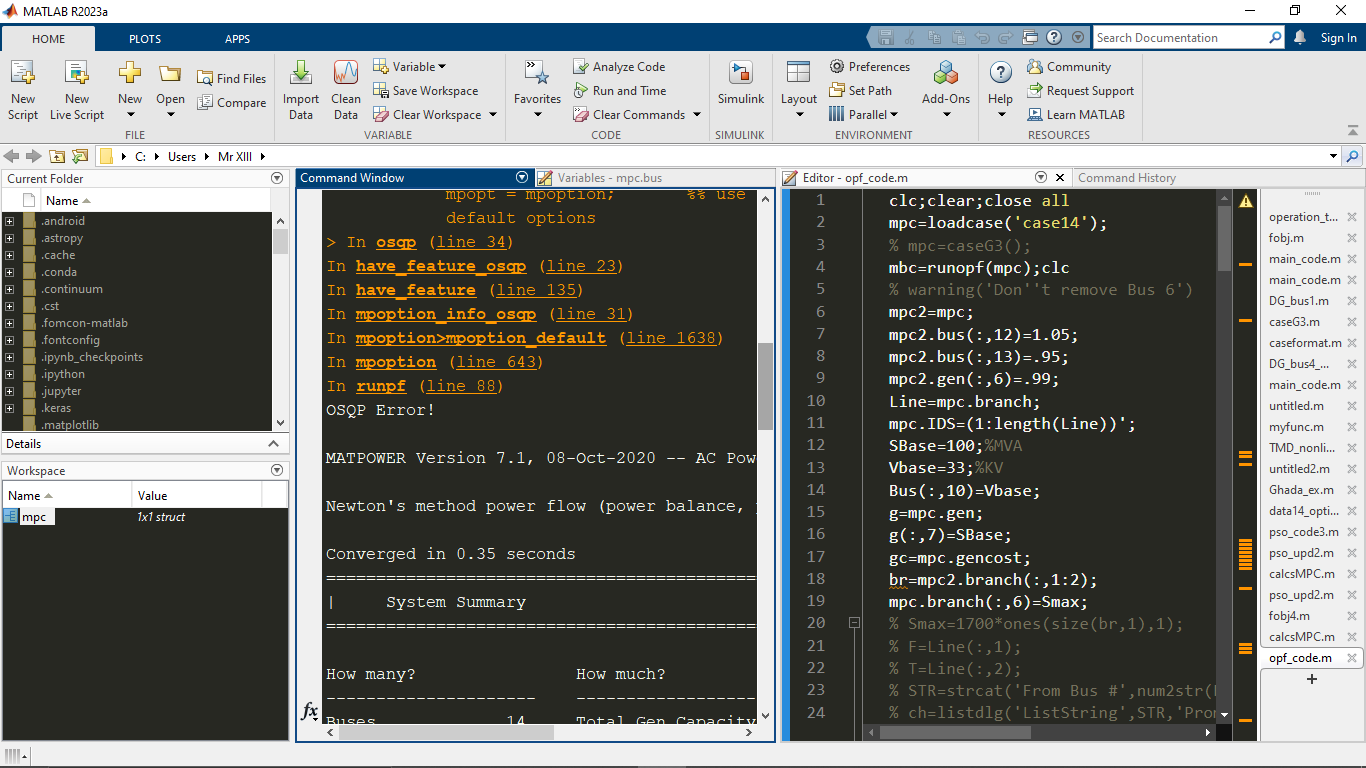Create a New Script
This screenshot has height=768, width=1366.
pos(22,88)
